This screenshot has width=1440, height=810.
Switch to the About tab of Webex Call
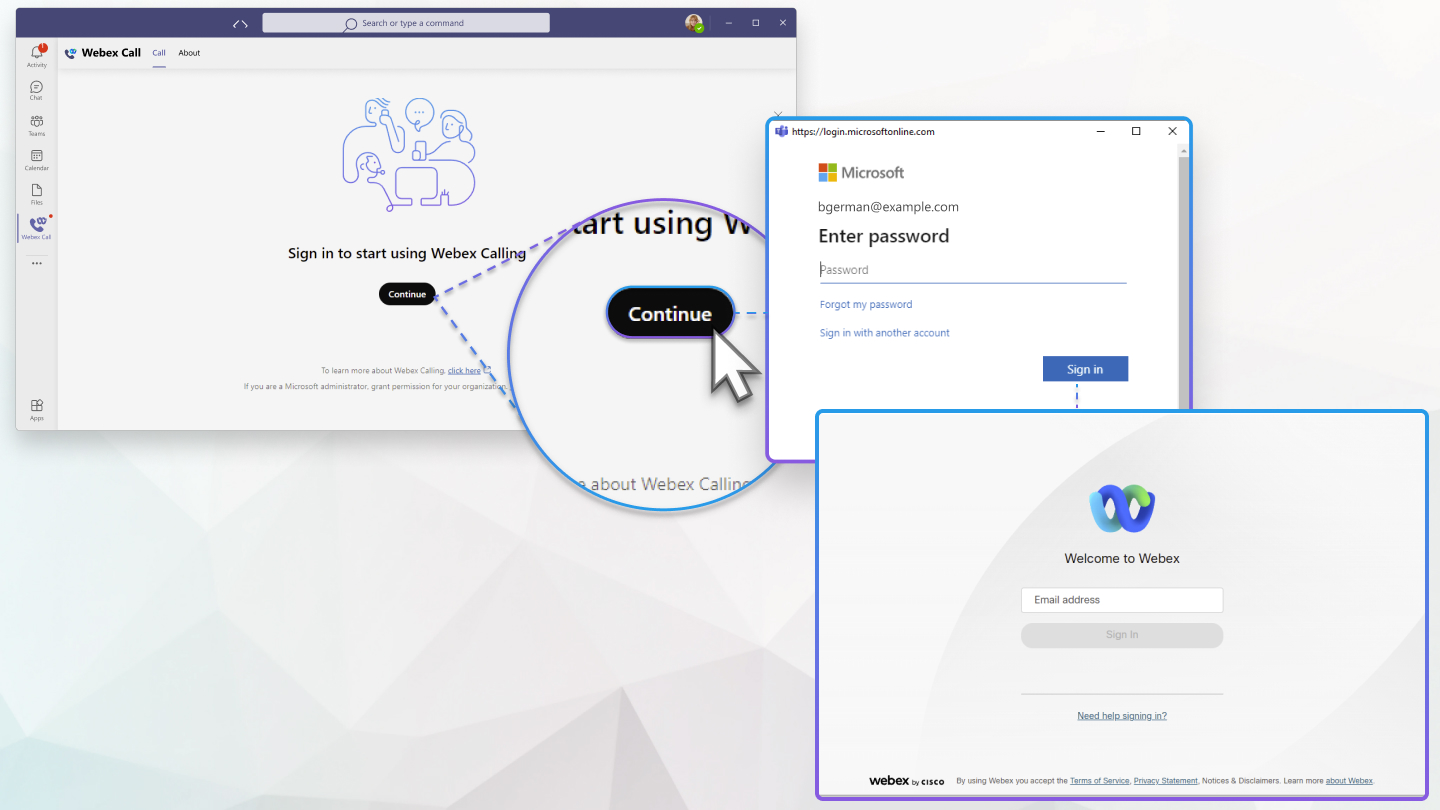point(189,53)
